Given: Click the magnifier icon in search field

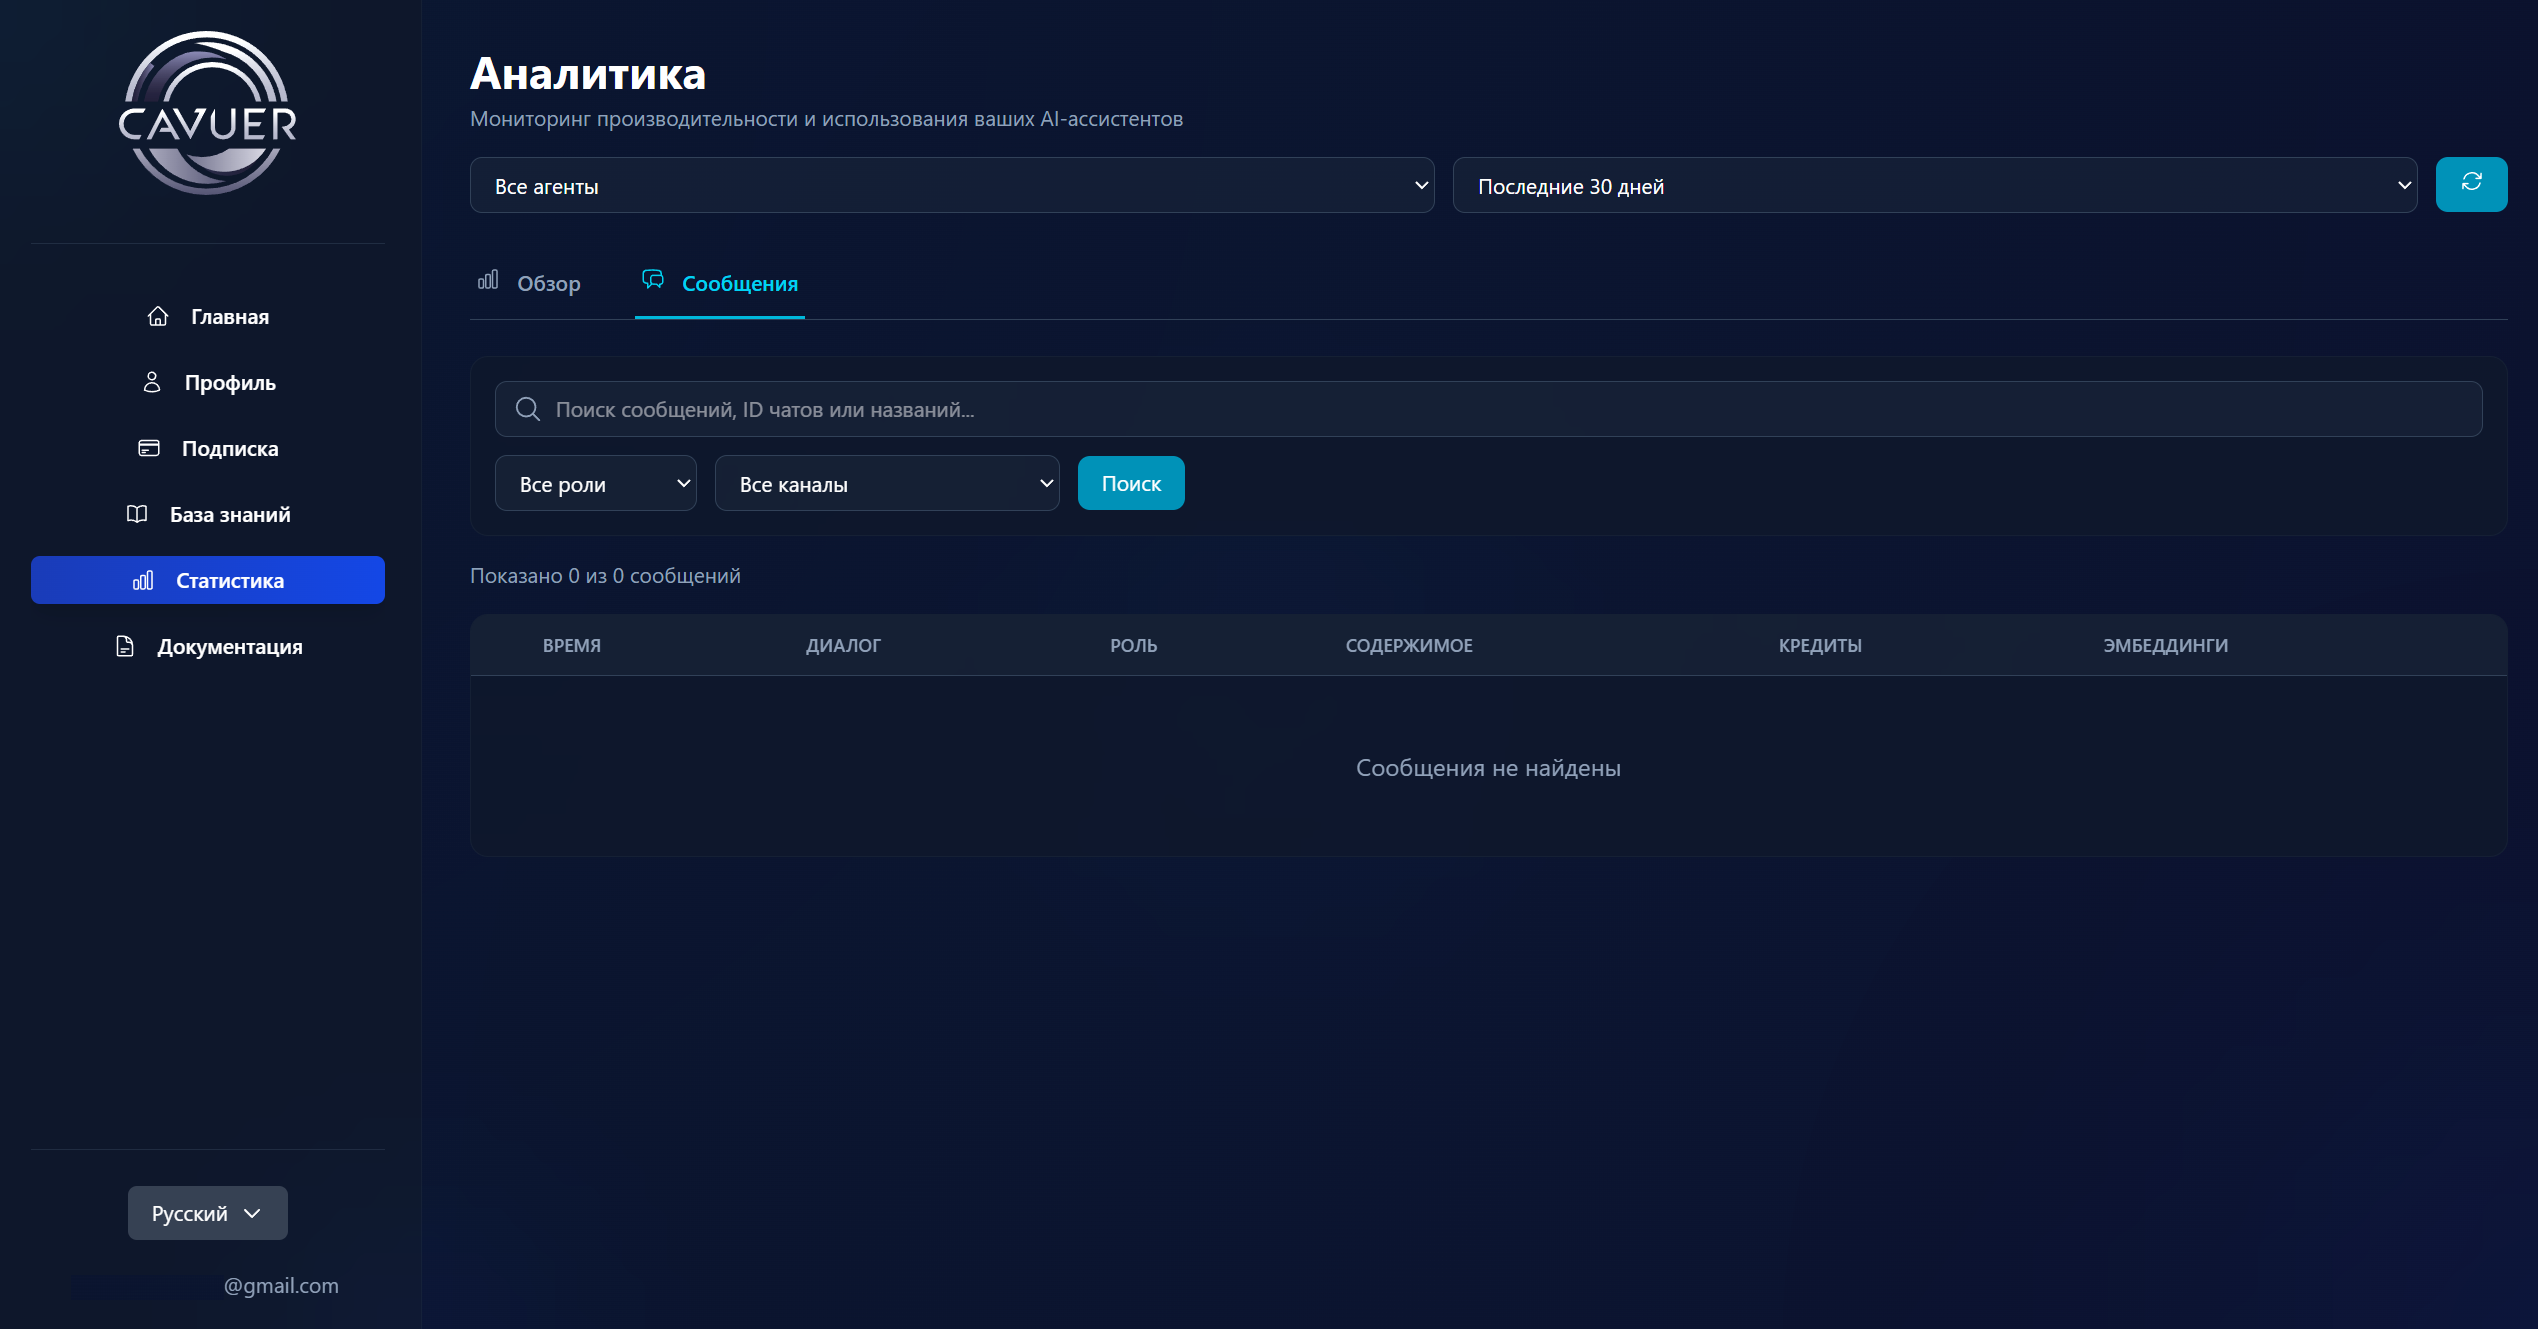Looking at the screenshot, I should (x=527, y=409).
